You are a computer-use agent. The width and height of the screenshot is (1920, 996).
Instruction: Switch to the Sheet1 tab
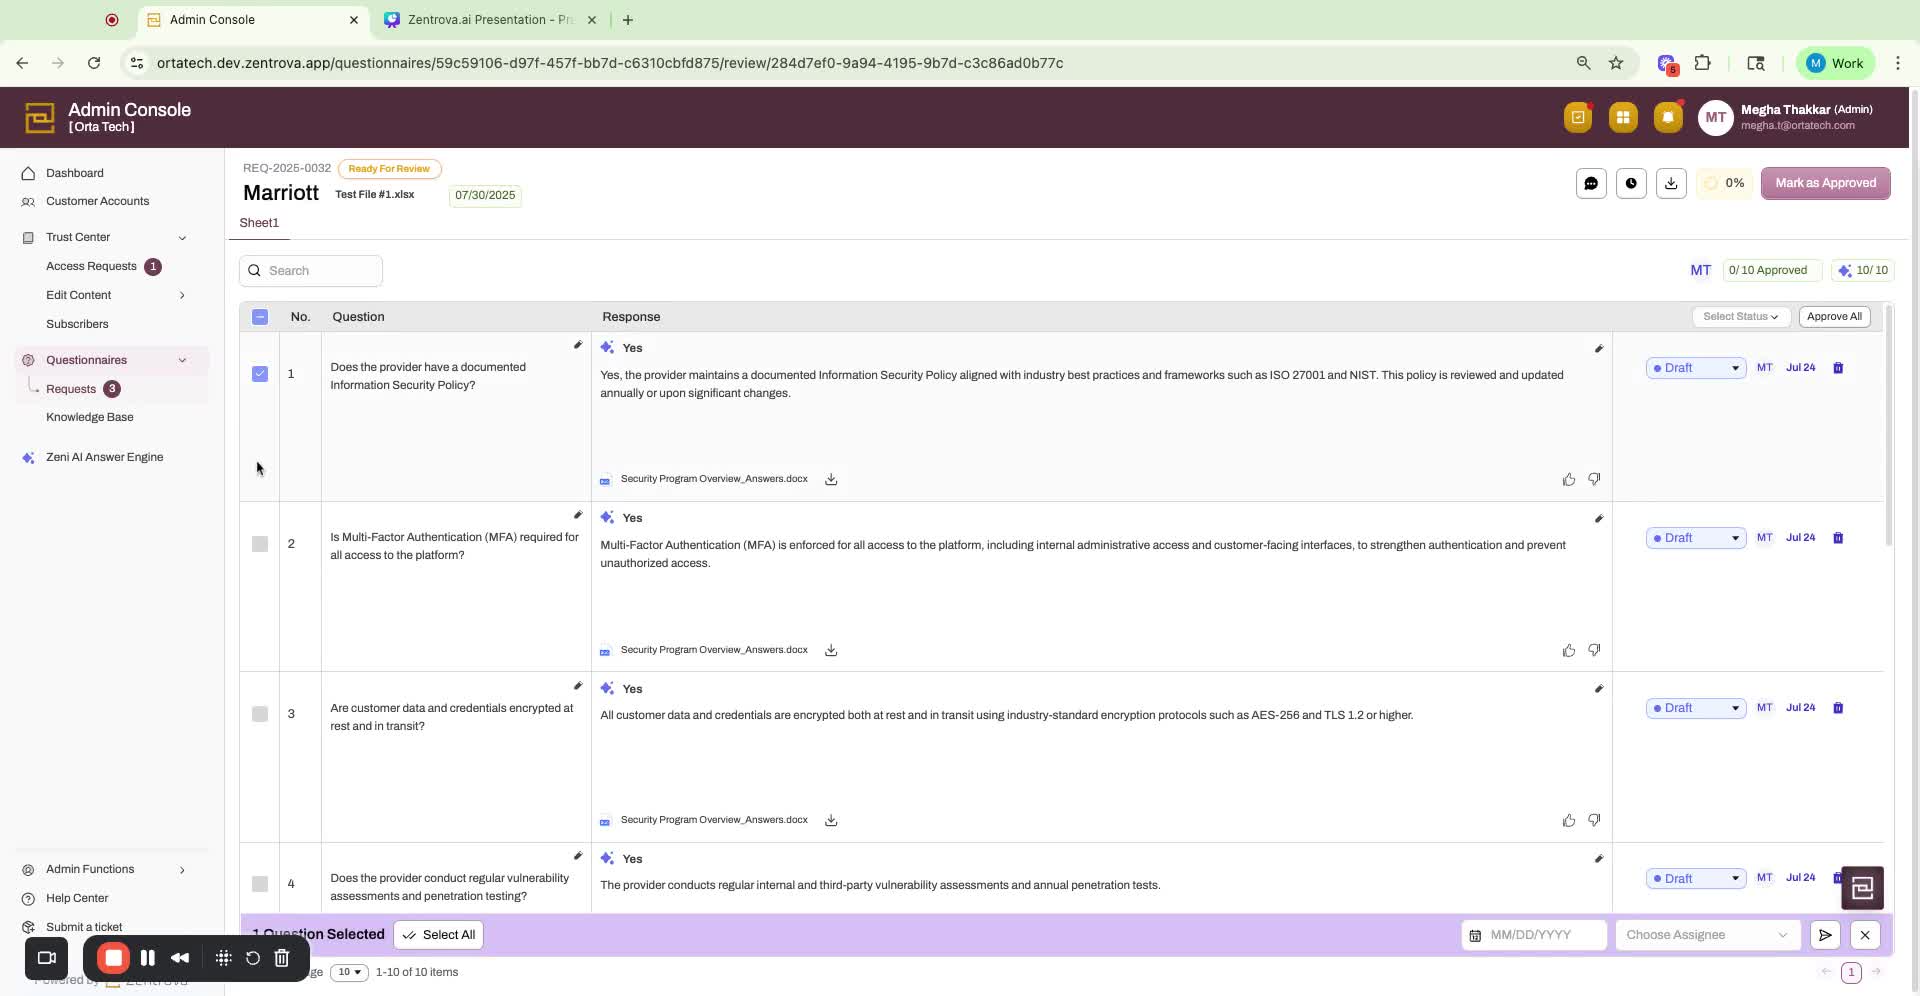pos(259,224)
